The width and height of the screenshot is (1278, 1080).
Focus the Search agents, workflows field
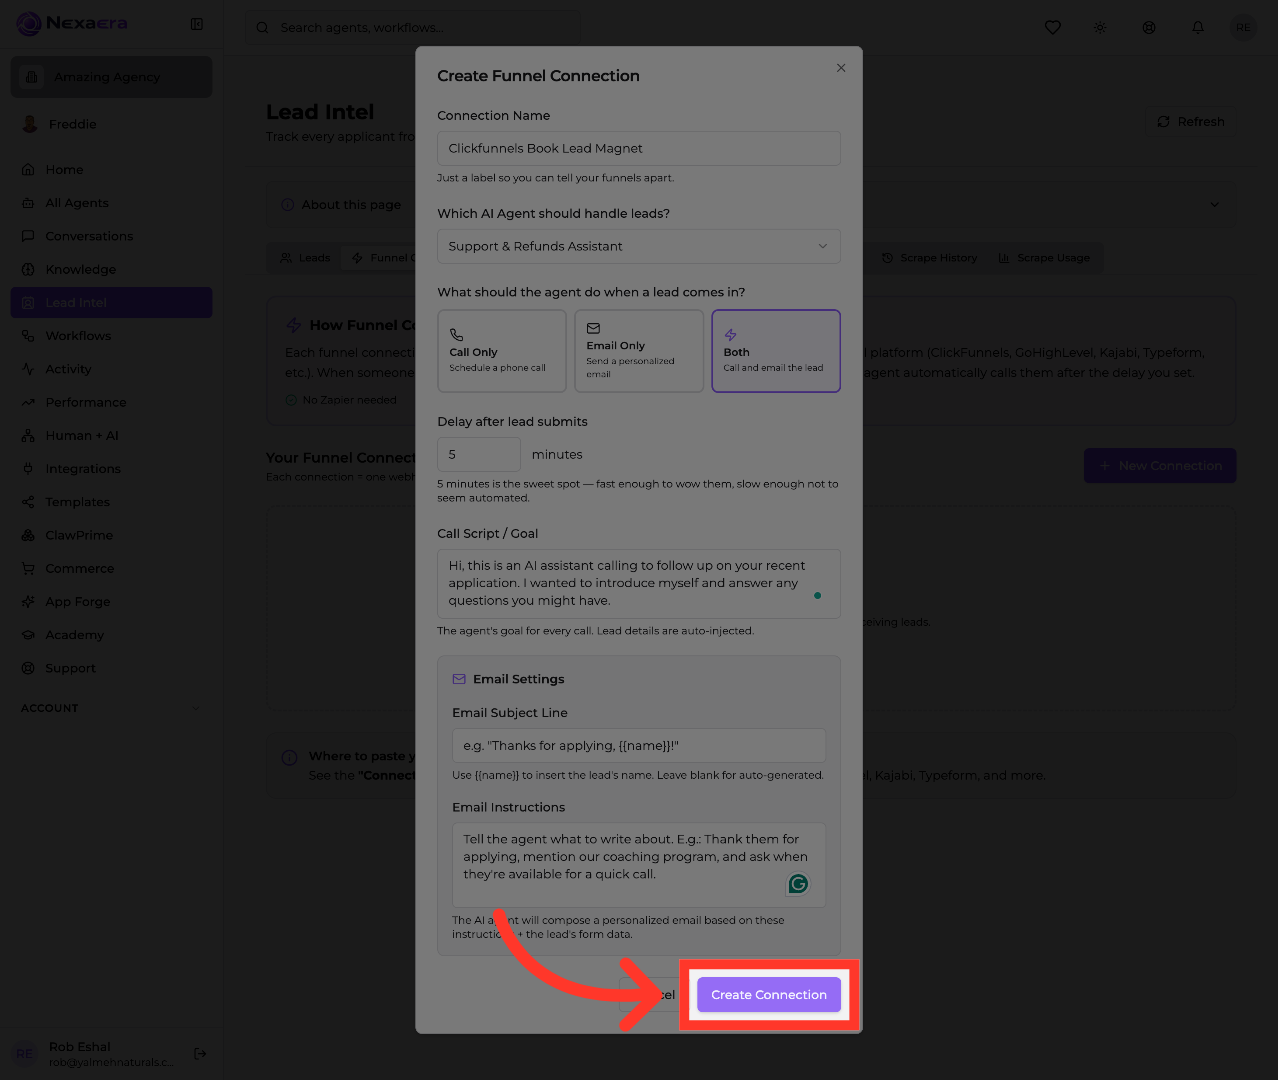click(x=412, y=28)
